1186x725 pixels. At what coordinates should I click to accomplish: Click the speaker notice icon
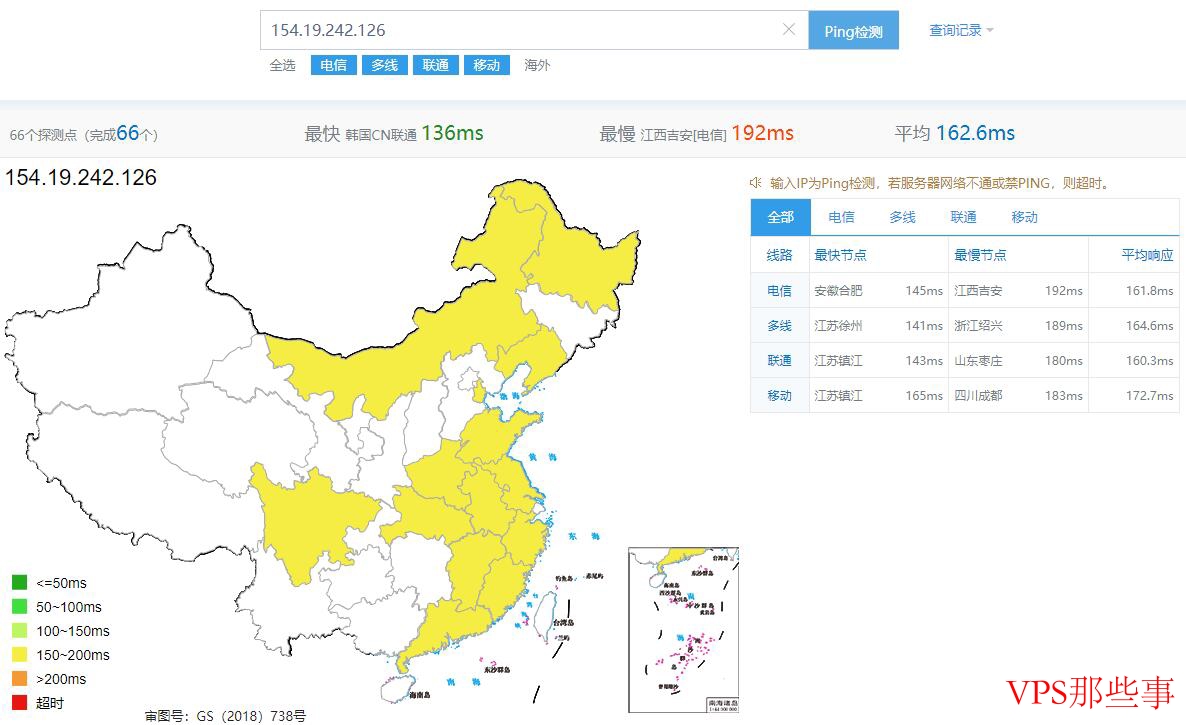click(756, 182)
